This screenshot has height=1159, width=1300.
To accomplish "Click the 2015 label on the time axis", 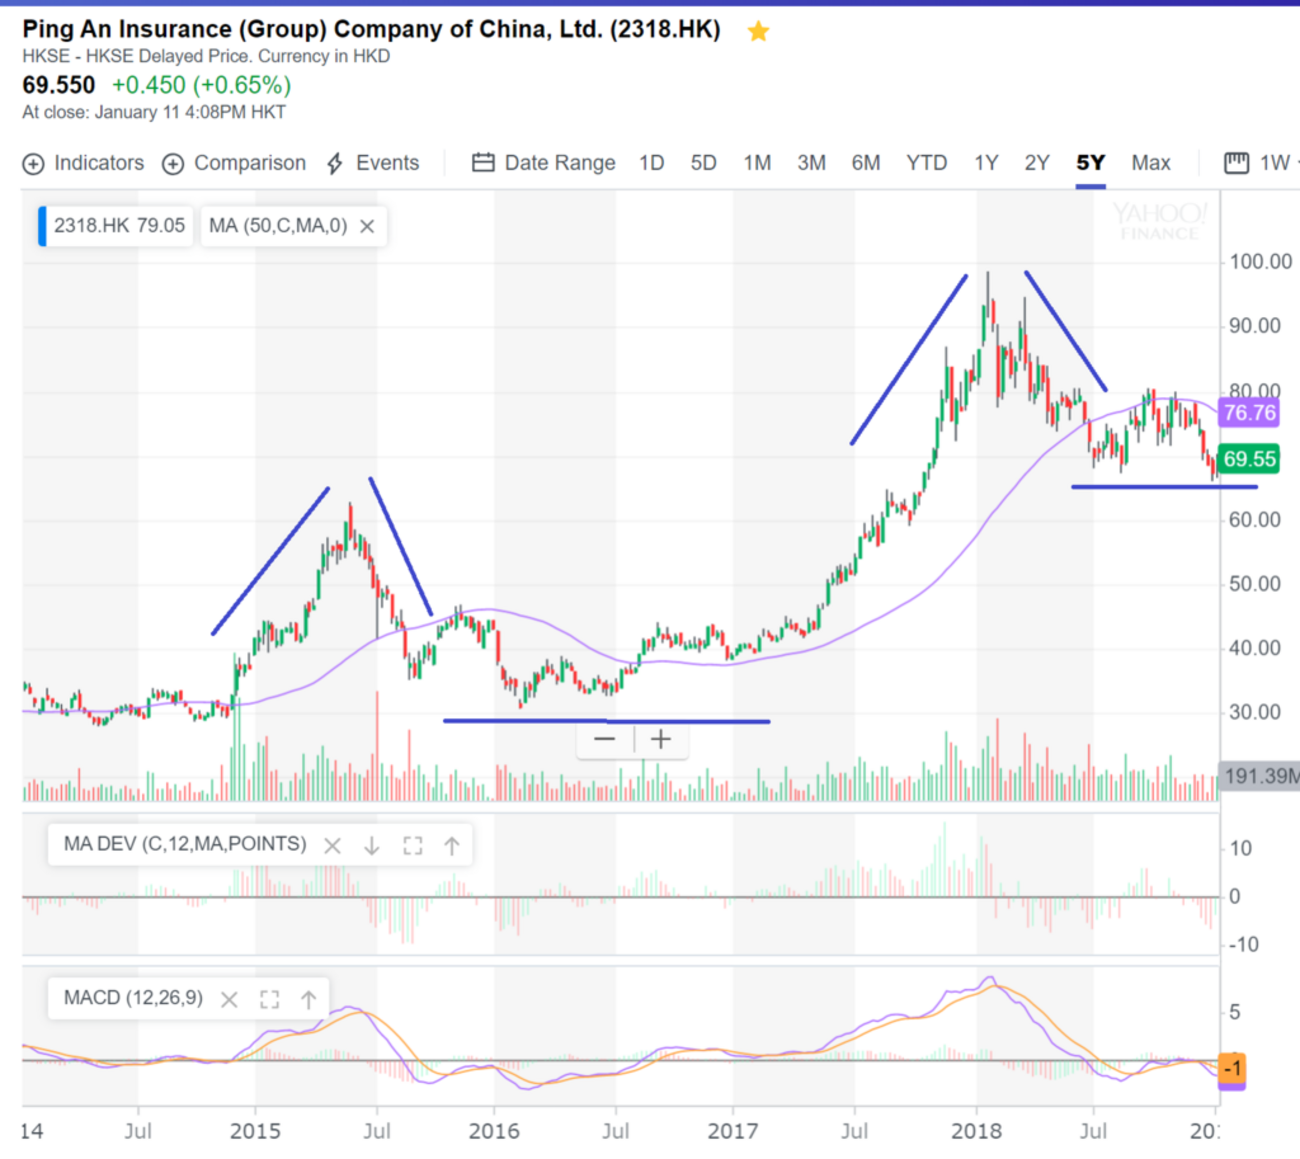I will click(255, 1131).
